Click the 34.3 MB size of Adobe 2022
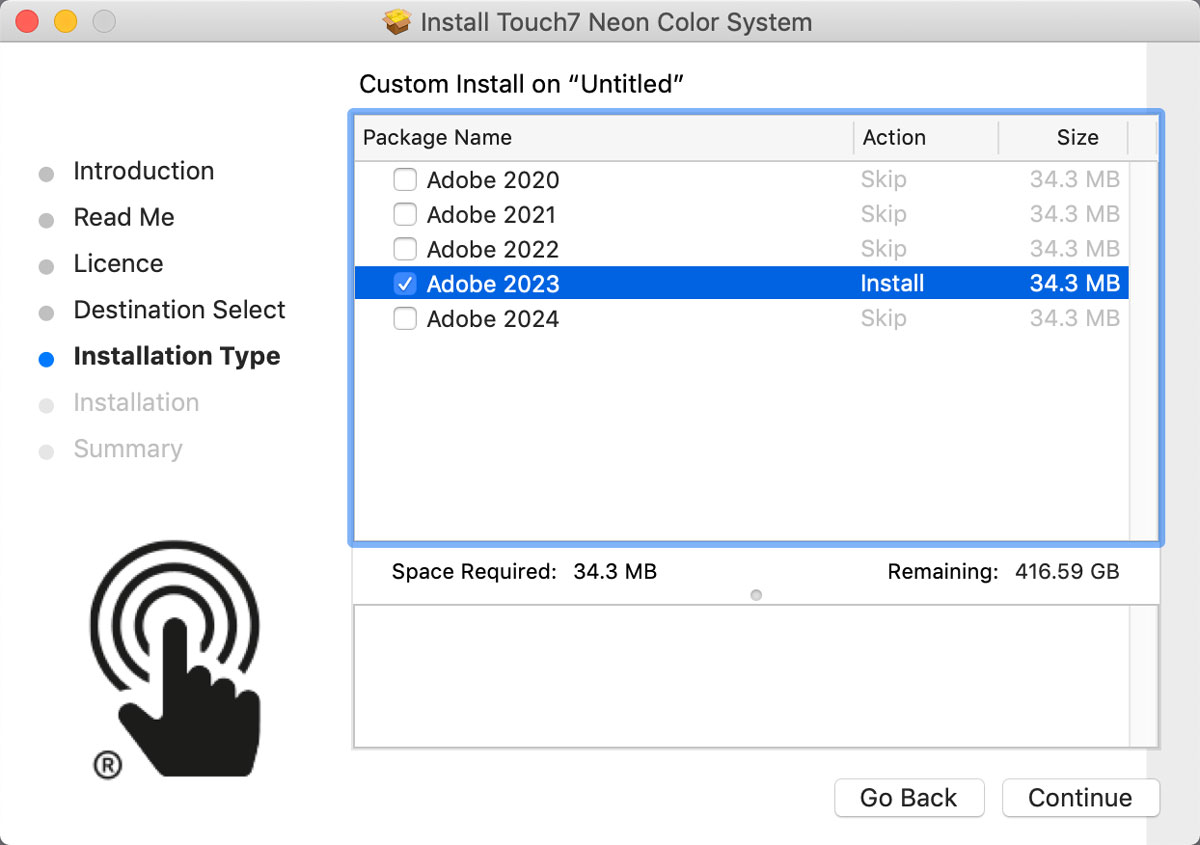The height and width of the screenshot is (845, 1200). pyautogui.click(x=1075, y=249)
